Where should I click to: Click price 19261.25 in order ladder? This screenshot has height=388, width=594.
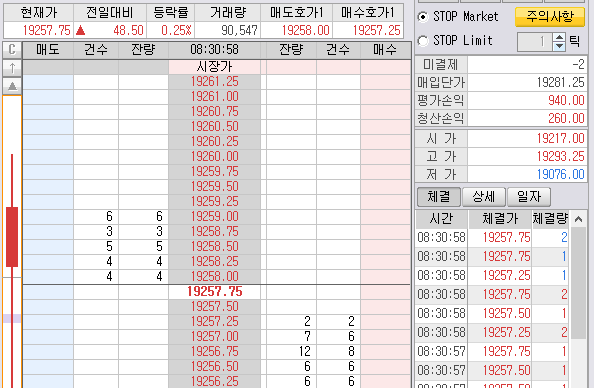click(x=214, y=81)
